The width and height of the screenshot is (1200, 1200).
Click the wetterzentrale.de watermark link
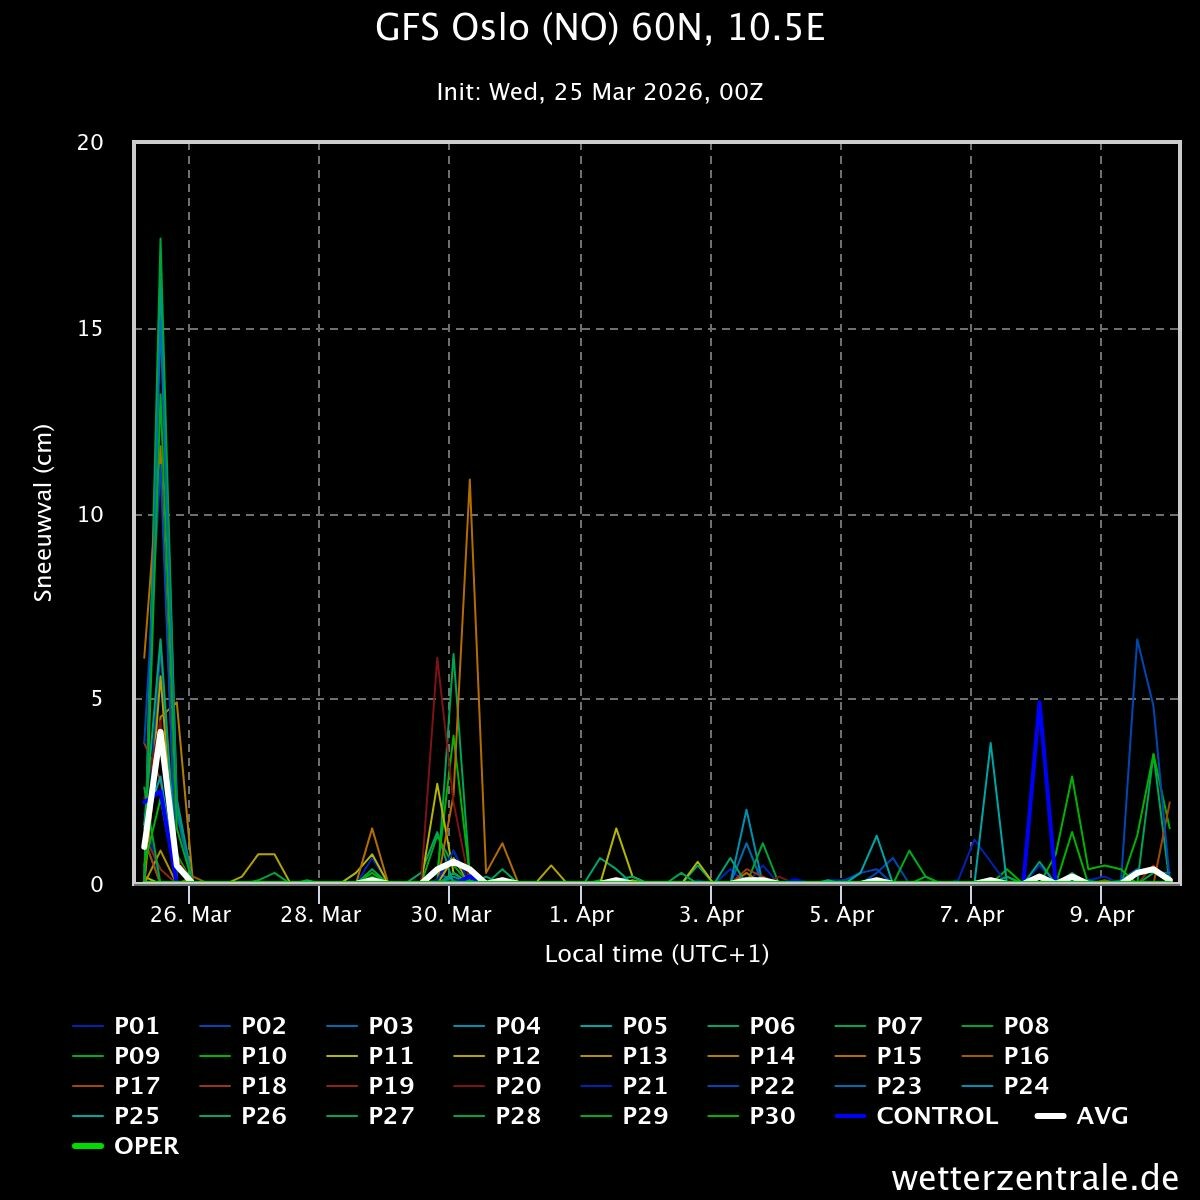[x=1035, y=1177]
